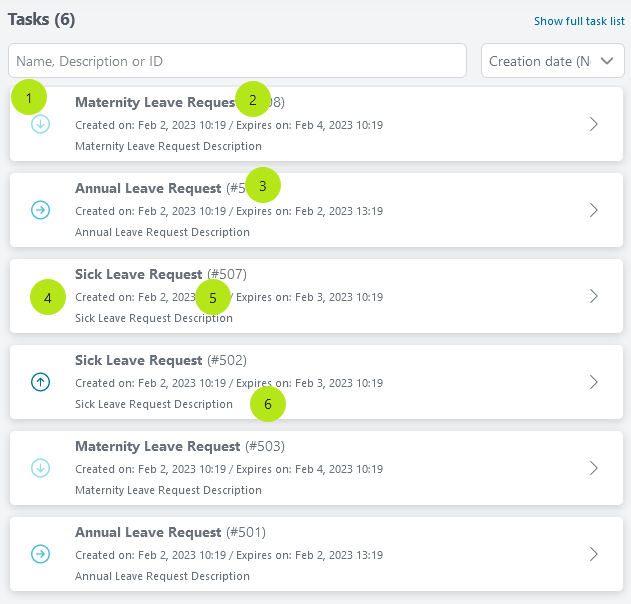Click the right-arrow icon on the first Annual Leave Request
Viewport: 631px width, 604px height.
41,210
